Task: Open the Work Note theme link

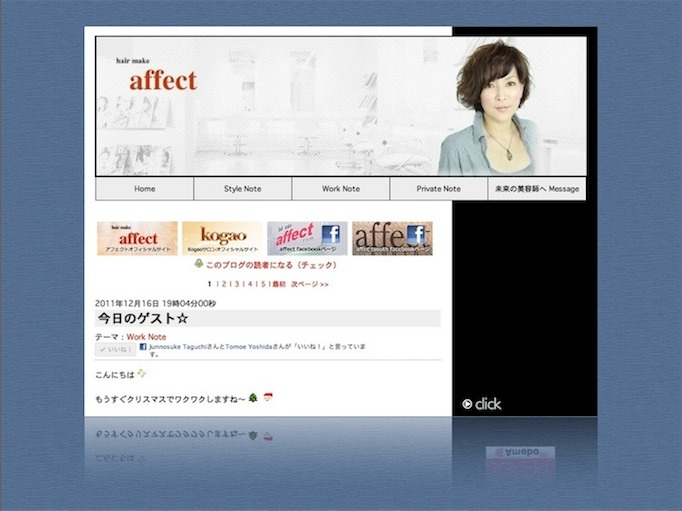Action: point(146,337)
